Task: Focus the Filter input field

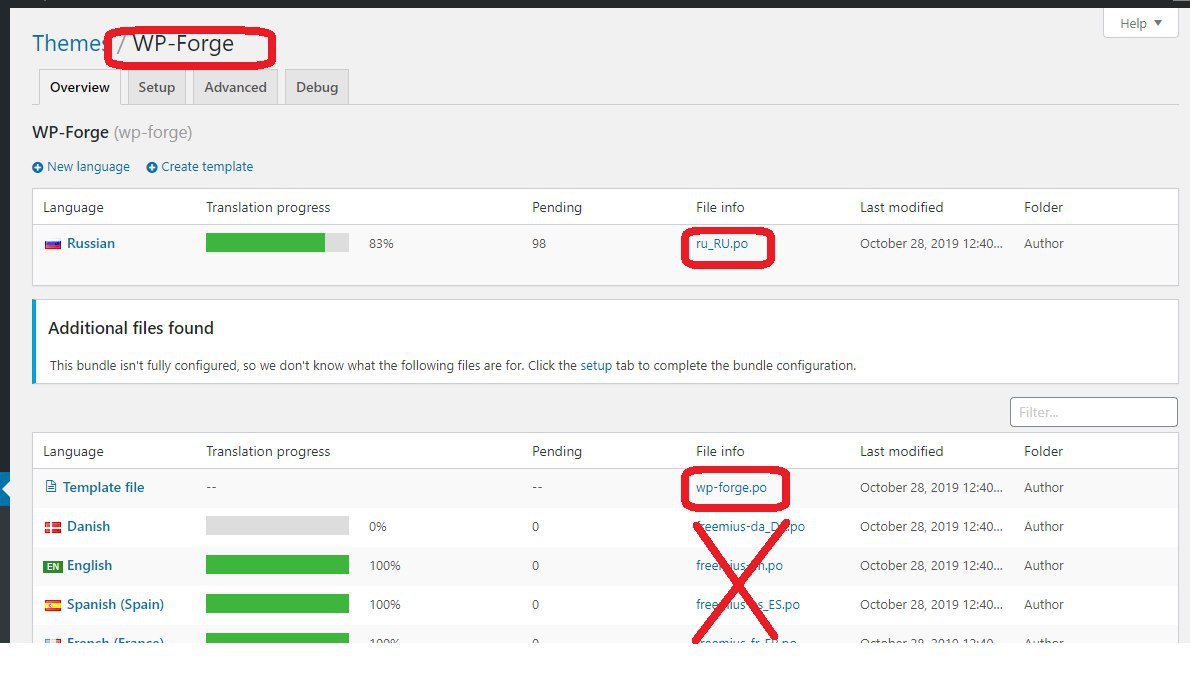Action: coord(1094,412)
